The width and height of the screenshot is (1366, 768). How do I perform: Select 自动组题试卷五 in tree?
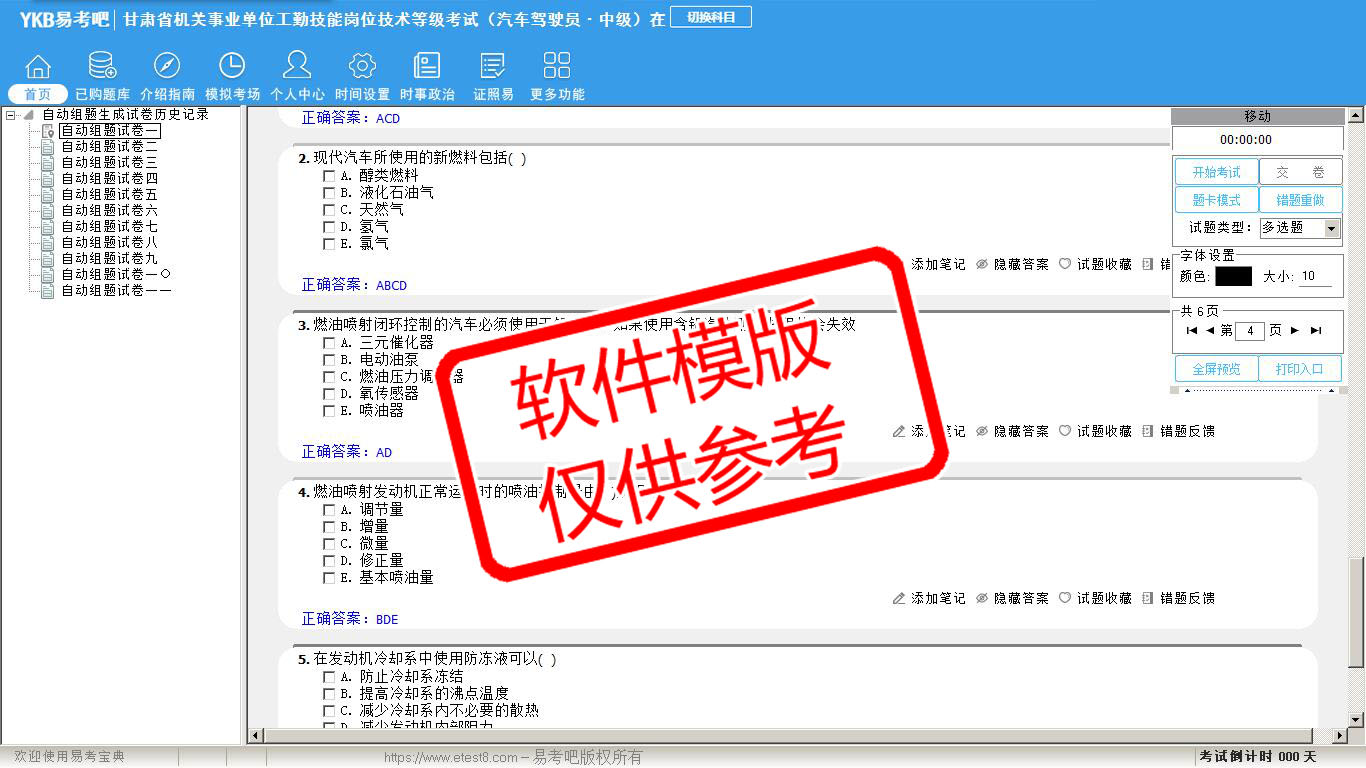pyautogui.click(x=109, y=195)
